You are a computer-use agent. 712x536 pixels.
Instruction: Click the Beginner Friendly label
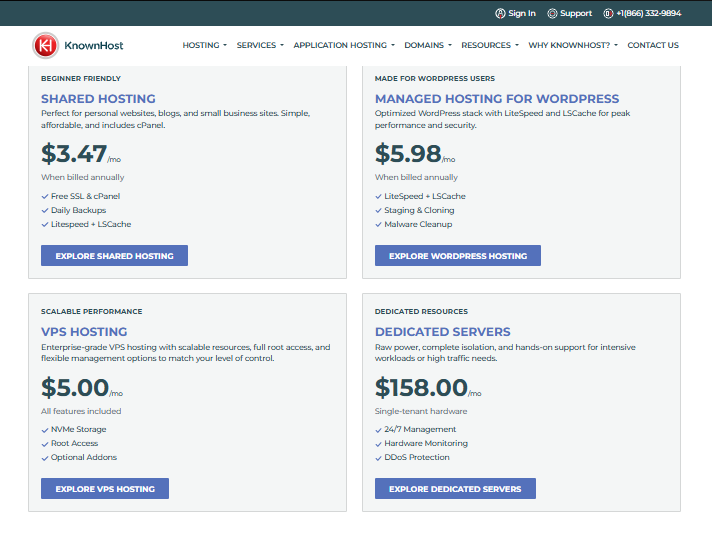click(x=81, y=79)
